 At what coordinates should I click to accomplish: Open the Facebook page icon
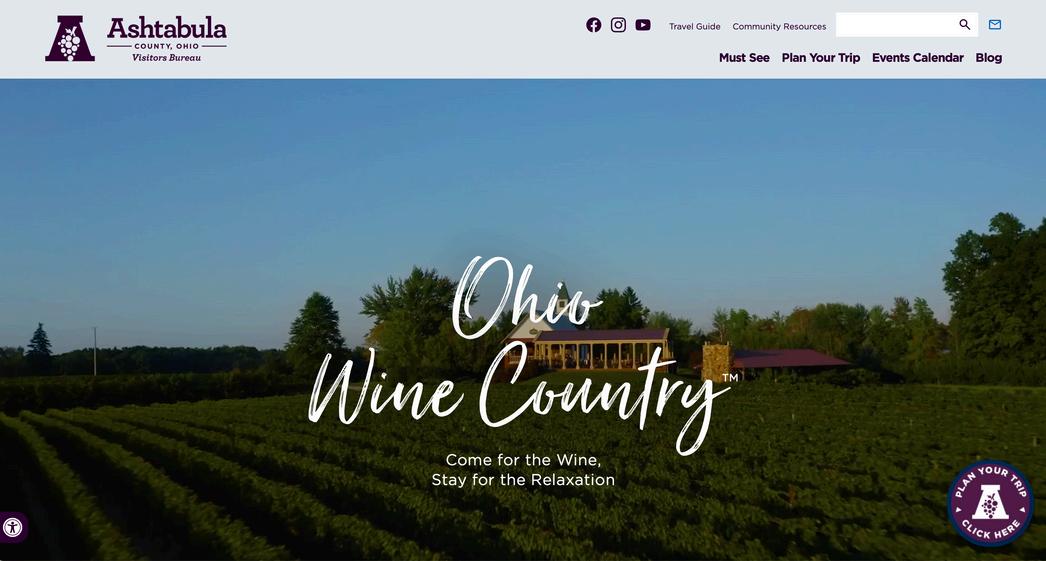(594, 25)
